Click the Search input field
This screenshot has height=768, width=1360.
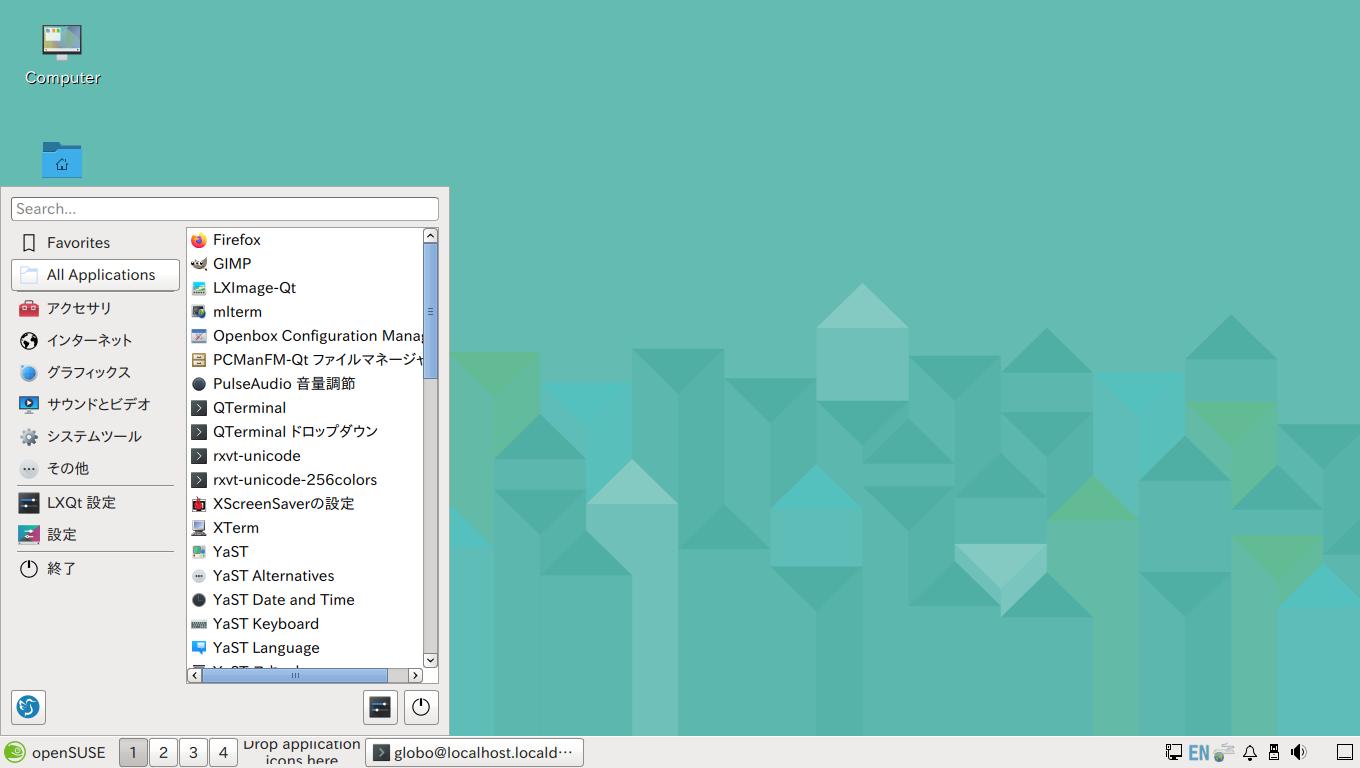(x=225, y=209)
